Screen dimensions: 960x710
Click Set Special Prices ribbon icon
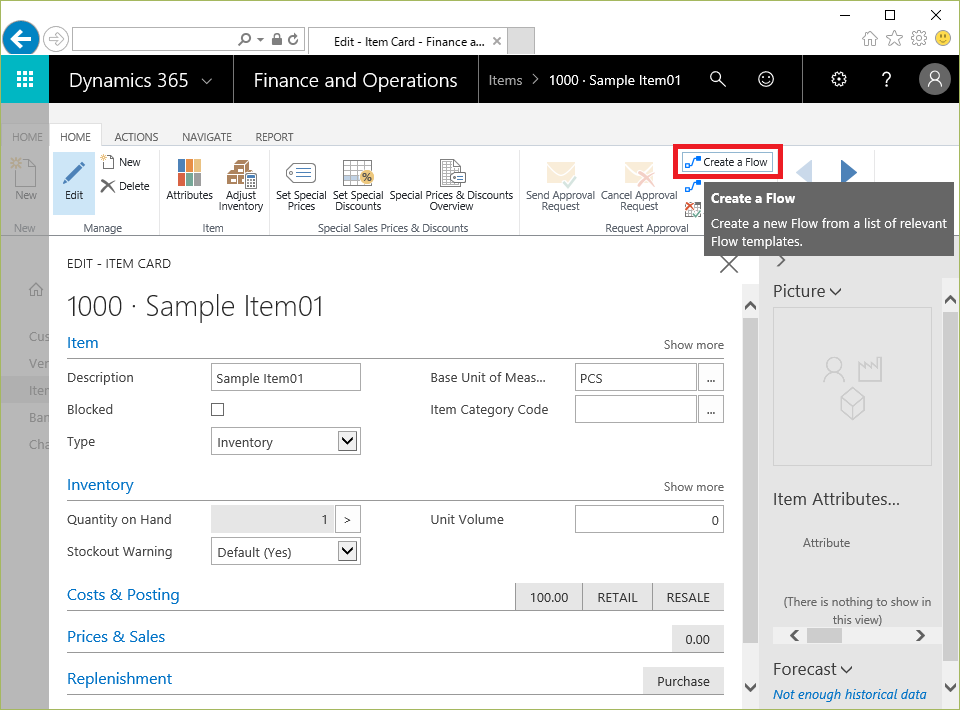[x=301, y=186]
